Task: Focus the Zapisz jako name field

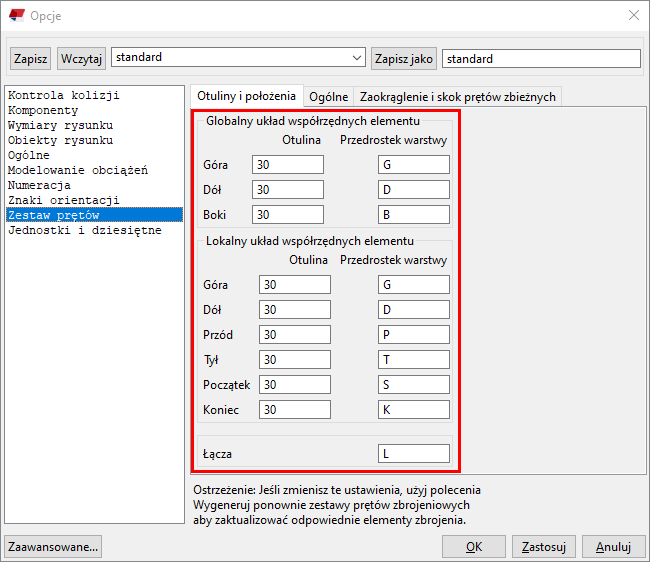Action: click(x=540, y=59)
